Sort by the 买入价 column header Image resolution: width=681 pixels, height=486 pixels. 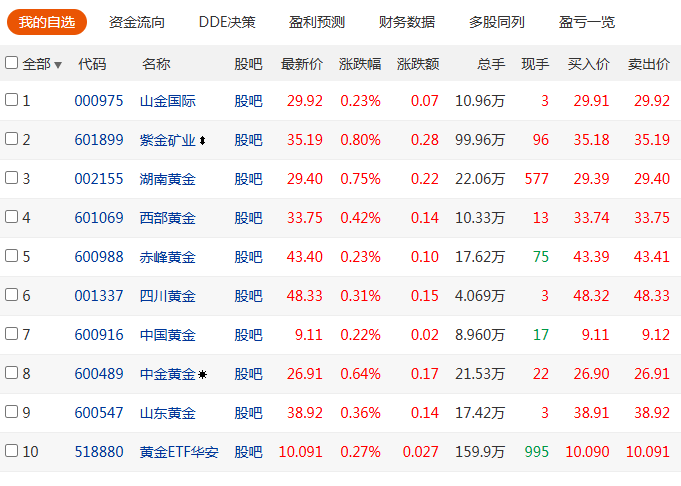coord(588,64)
